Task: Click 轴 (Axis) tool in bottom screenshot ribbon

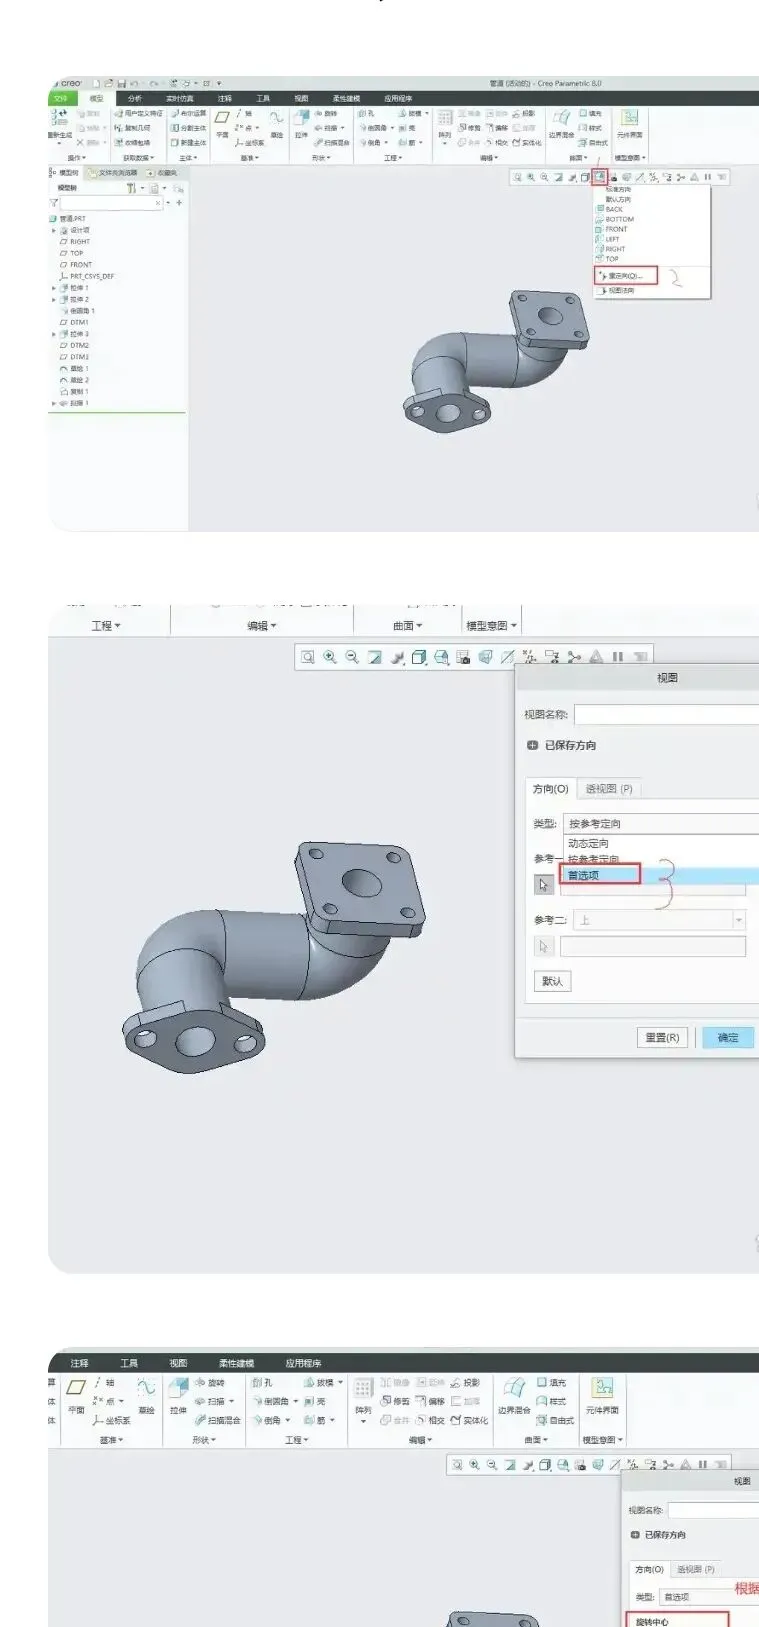Action: (105, 1383)
